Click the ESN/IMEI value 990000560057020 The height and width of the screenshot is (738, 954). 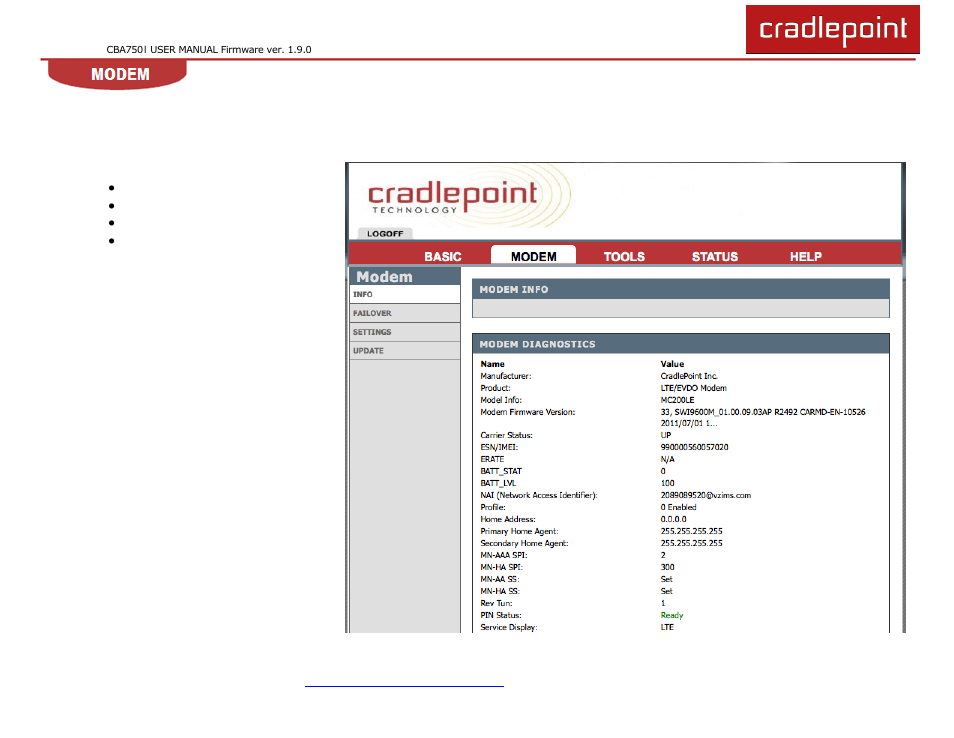pyautogui.click(x=694, y=447)
